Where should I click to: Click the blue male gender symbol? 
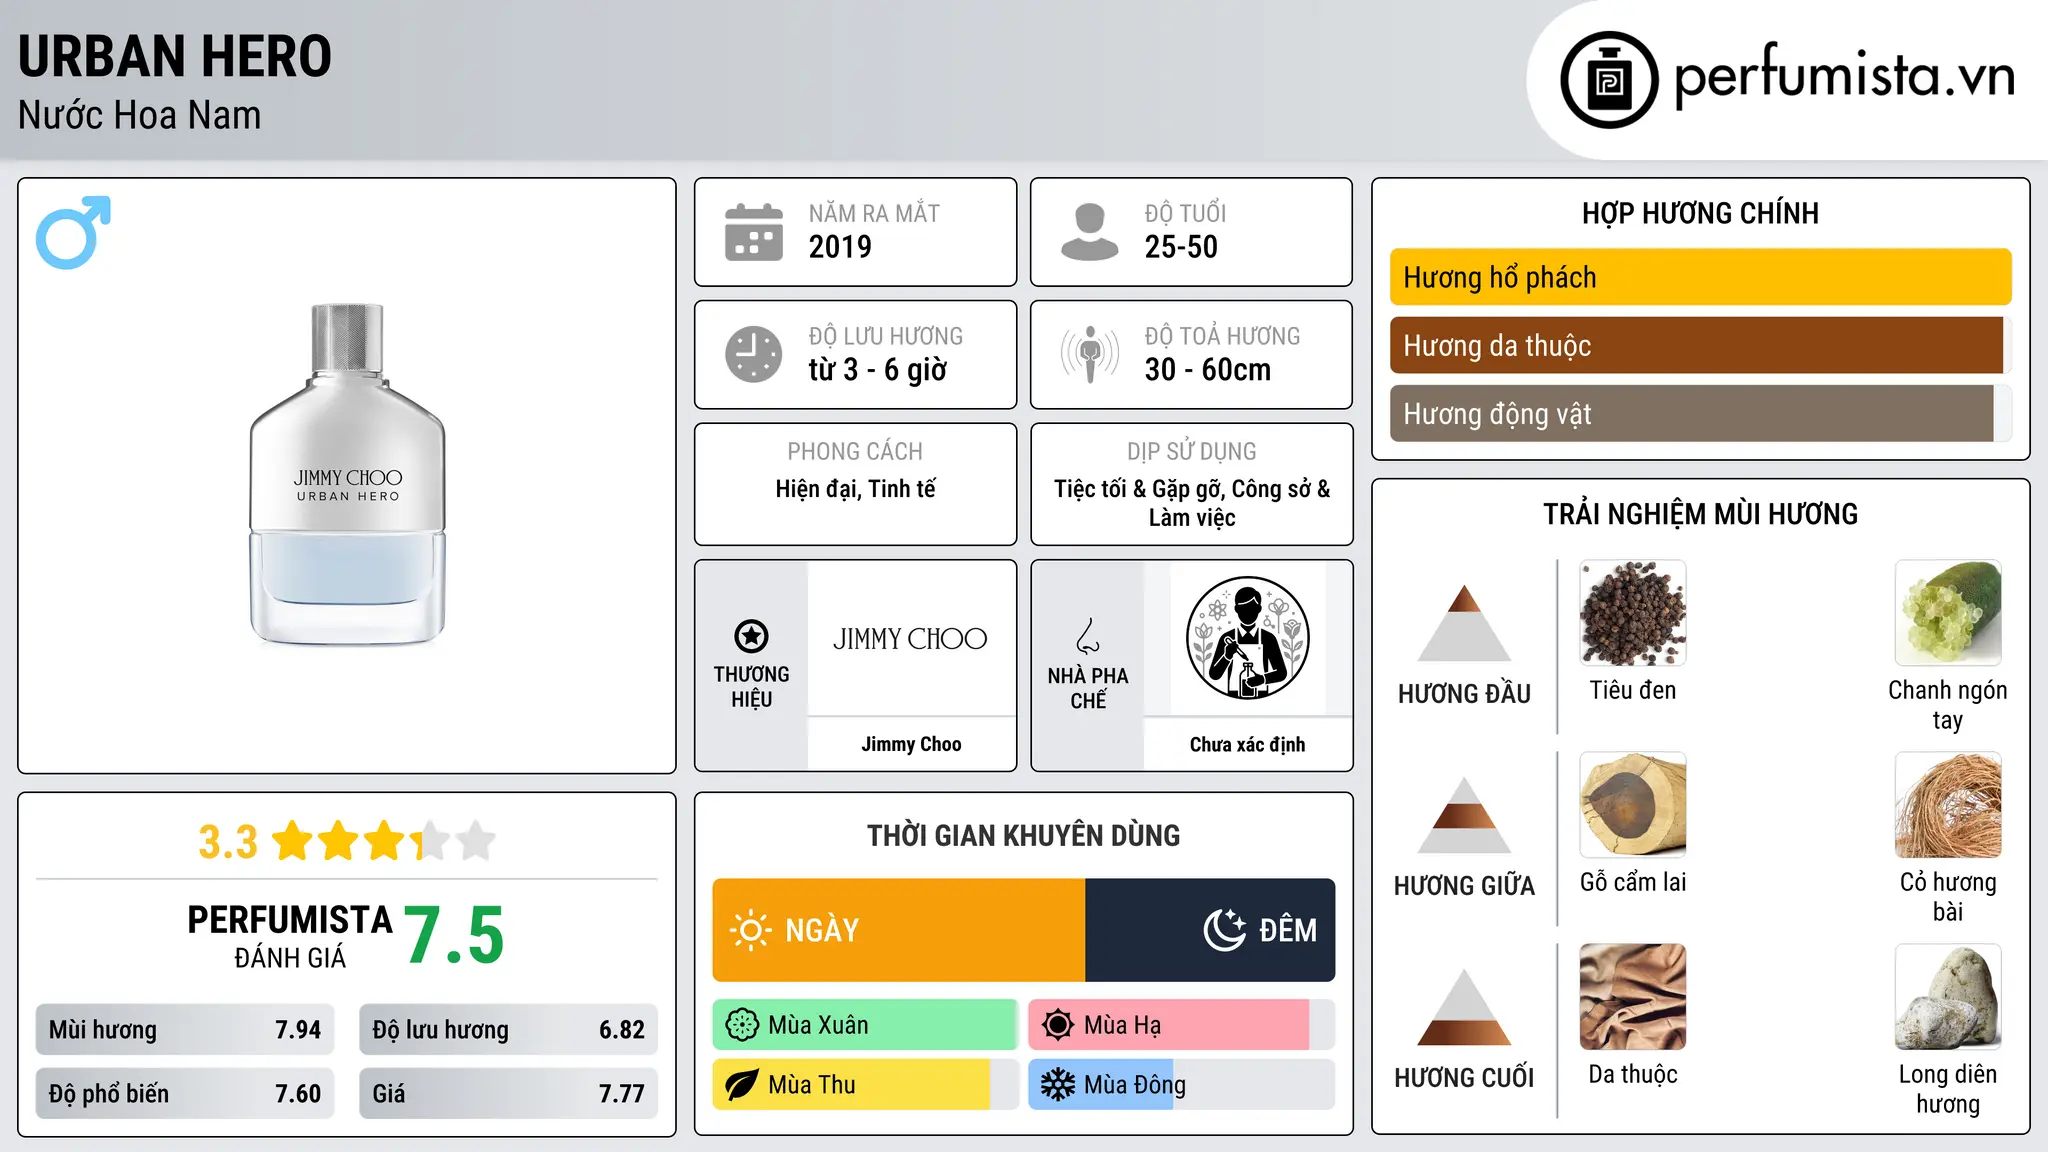click(73, 232)
